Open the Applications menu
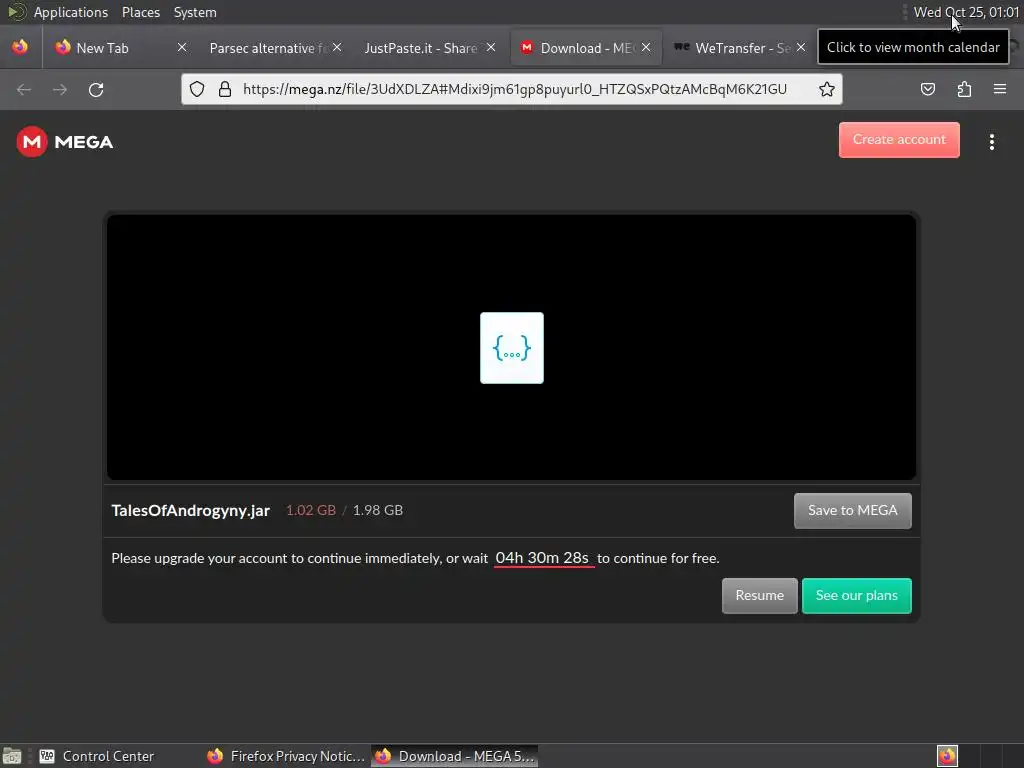This screenshot has width=1024, height=768. 71,12
